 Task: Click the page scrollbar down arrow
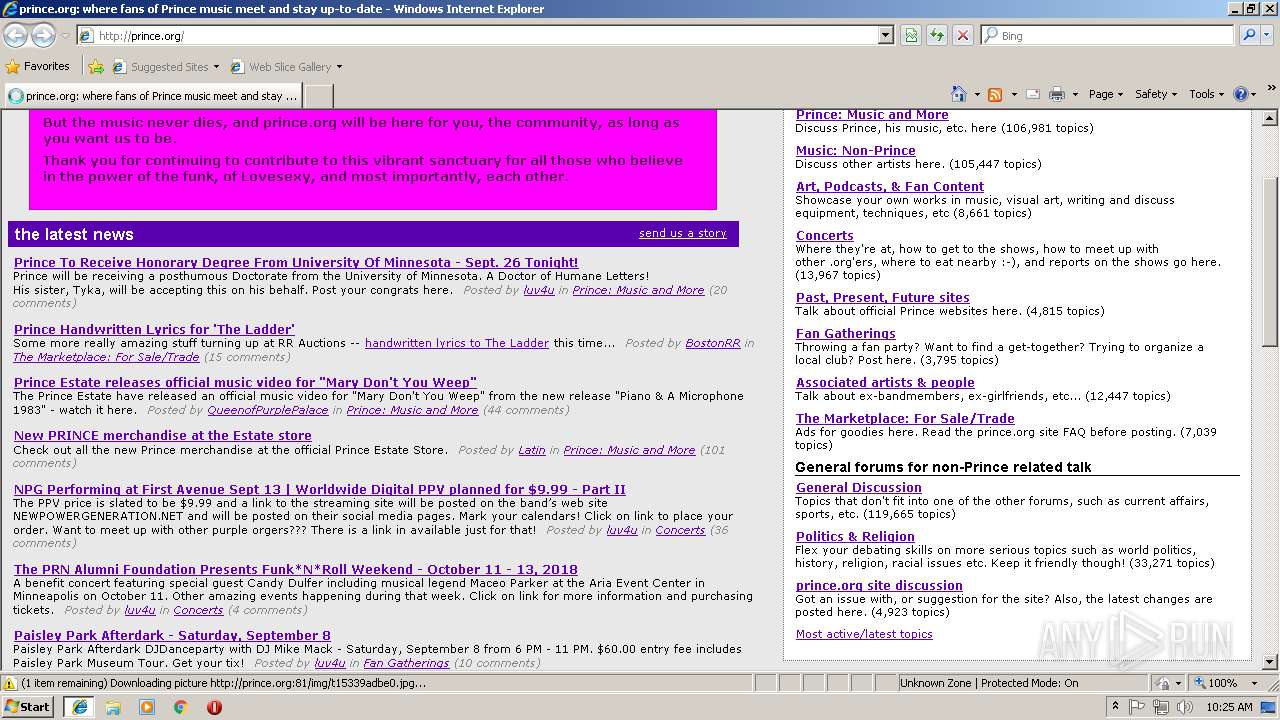pyautogui.click(x=1270, y=661)
